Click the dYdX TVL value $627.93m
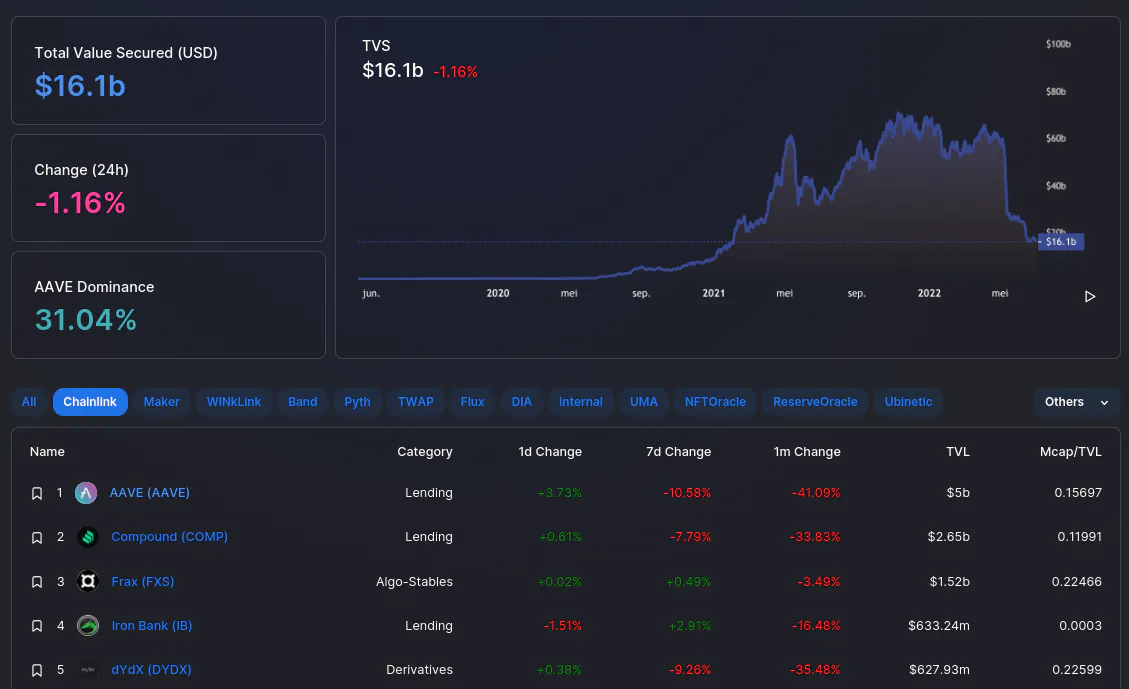 pyautogui.click(x=940, y=670)
